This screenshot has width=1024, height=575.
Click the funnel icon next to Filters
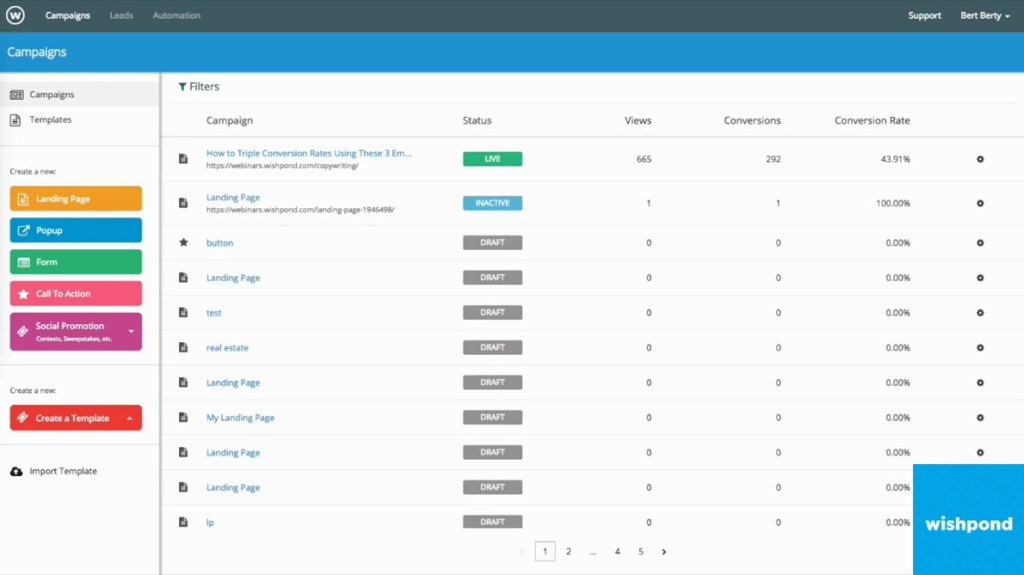coord(182,86)
